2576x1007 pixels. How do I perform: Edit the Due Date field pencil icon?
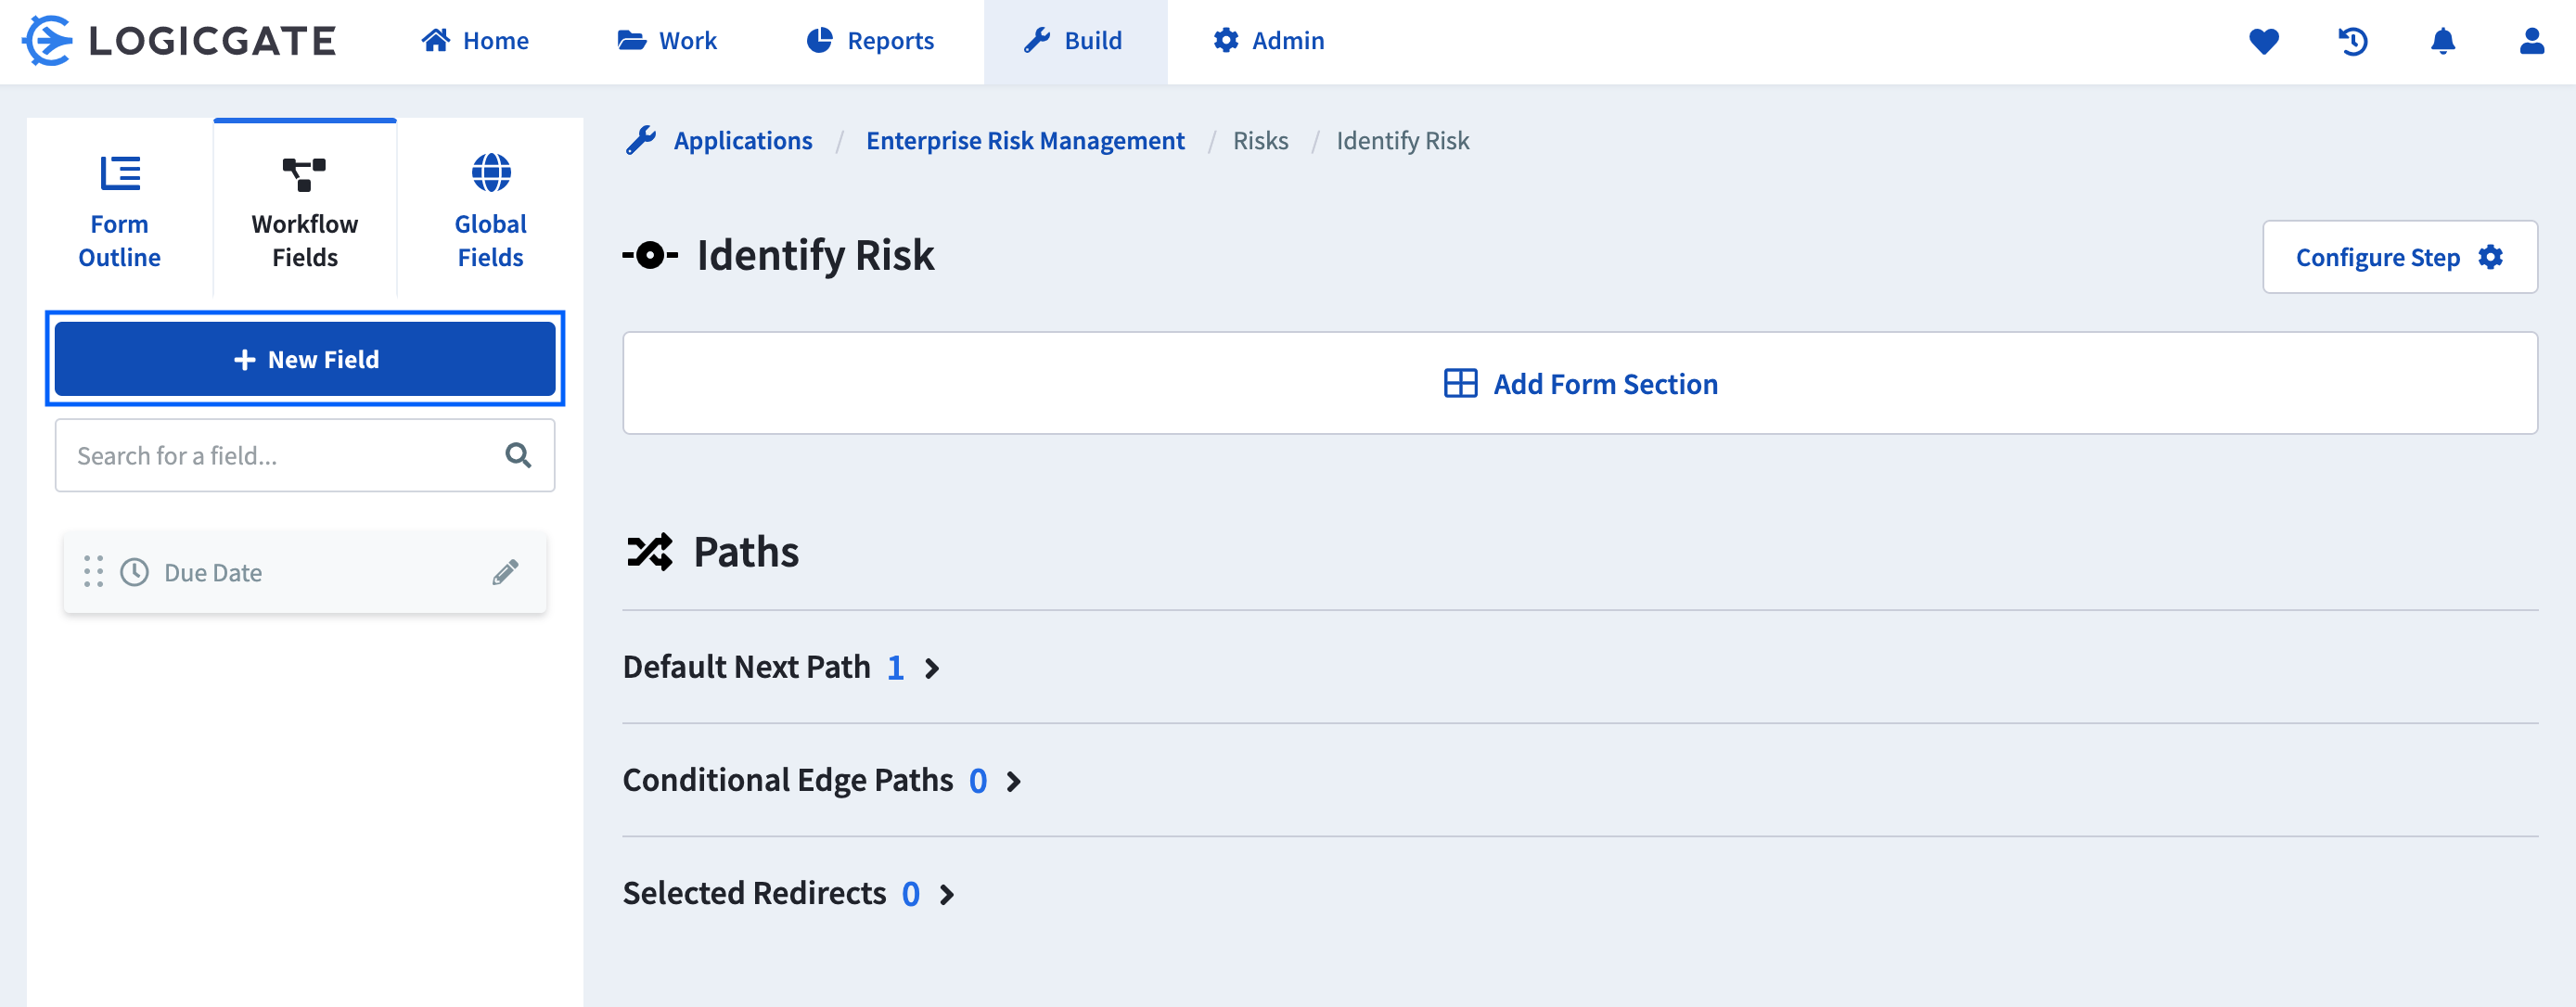pyautogui.click(x=506, y=572)
